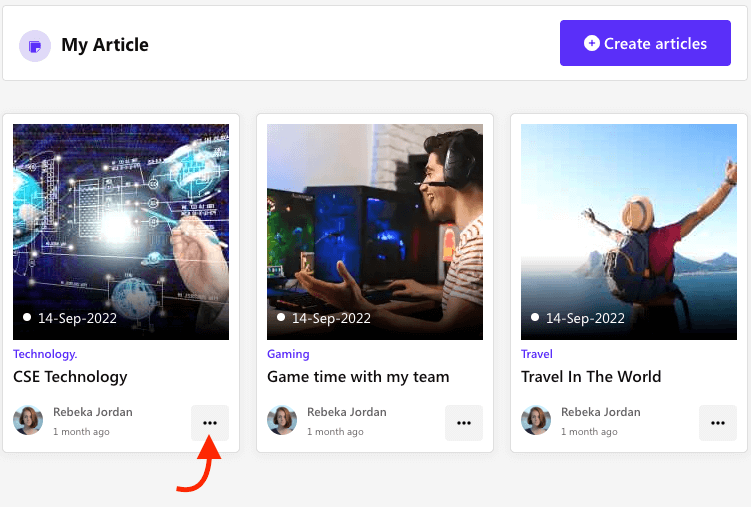Click the Create articles button
Image resolution: width=751 pixels, height=507 pixels.
[x=645, y=43]
